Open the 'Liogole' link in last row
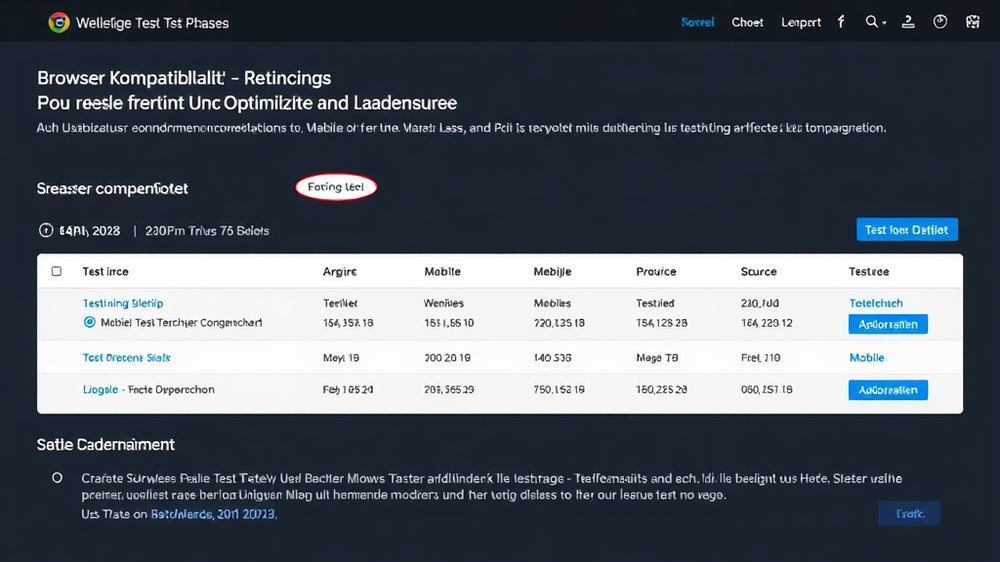Image resolution: width=1000 pixels, height=562 pixels. [100, 389]
